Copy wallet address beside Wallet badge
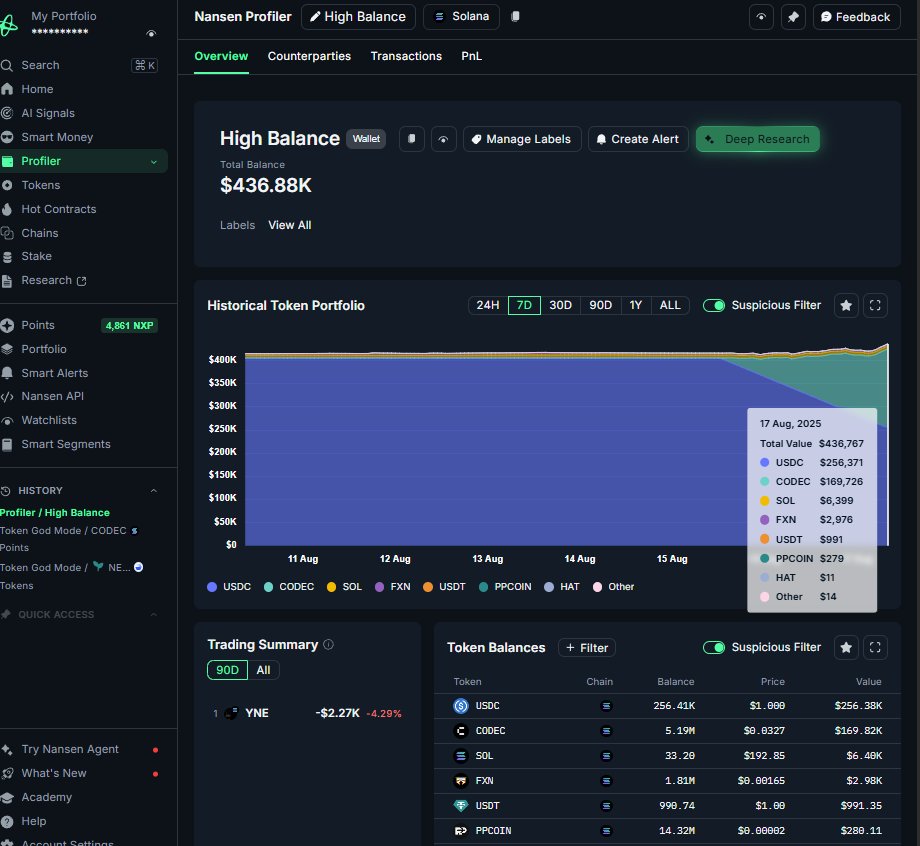Image resolution: width=920 pixels, height=846 pixels. click(x=412, y=139)
